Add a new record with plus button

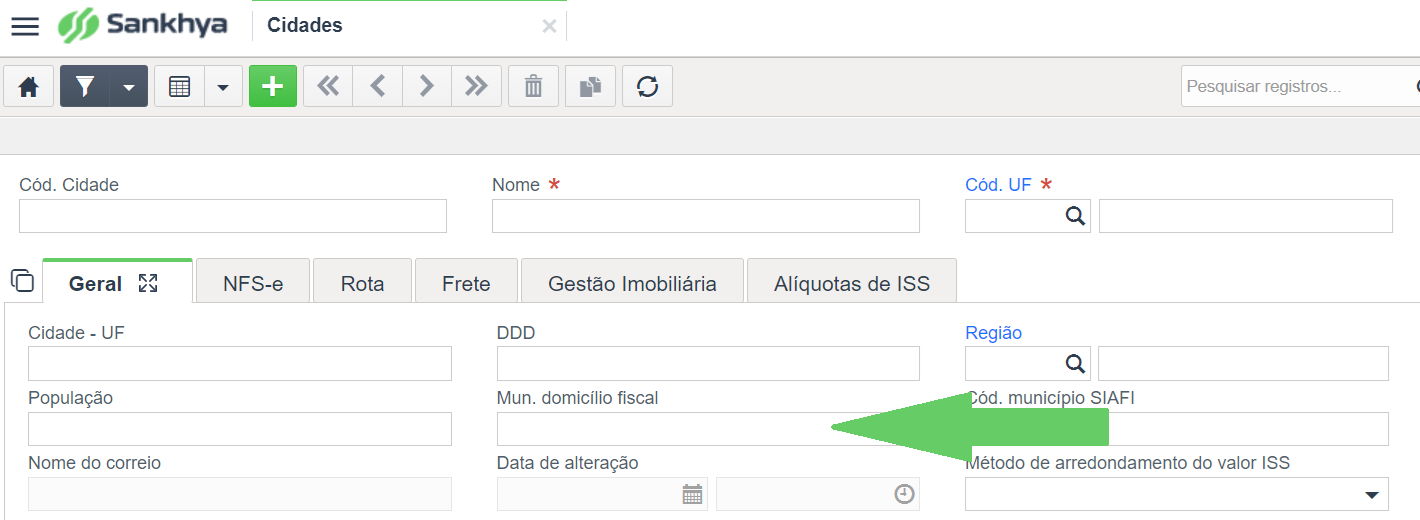click(x=273, y=86)
